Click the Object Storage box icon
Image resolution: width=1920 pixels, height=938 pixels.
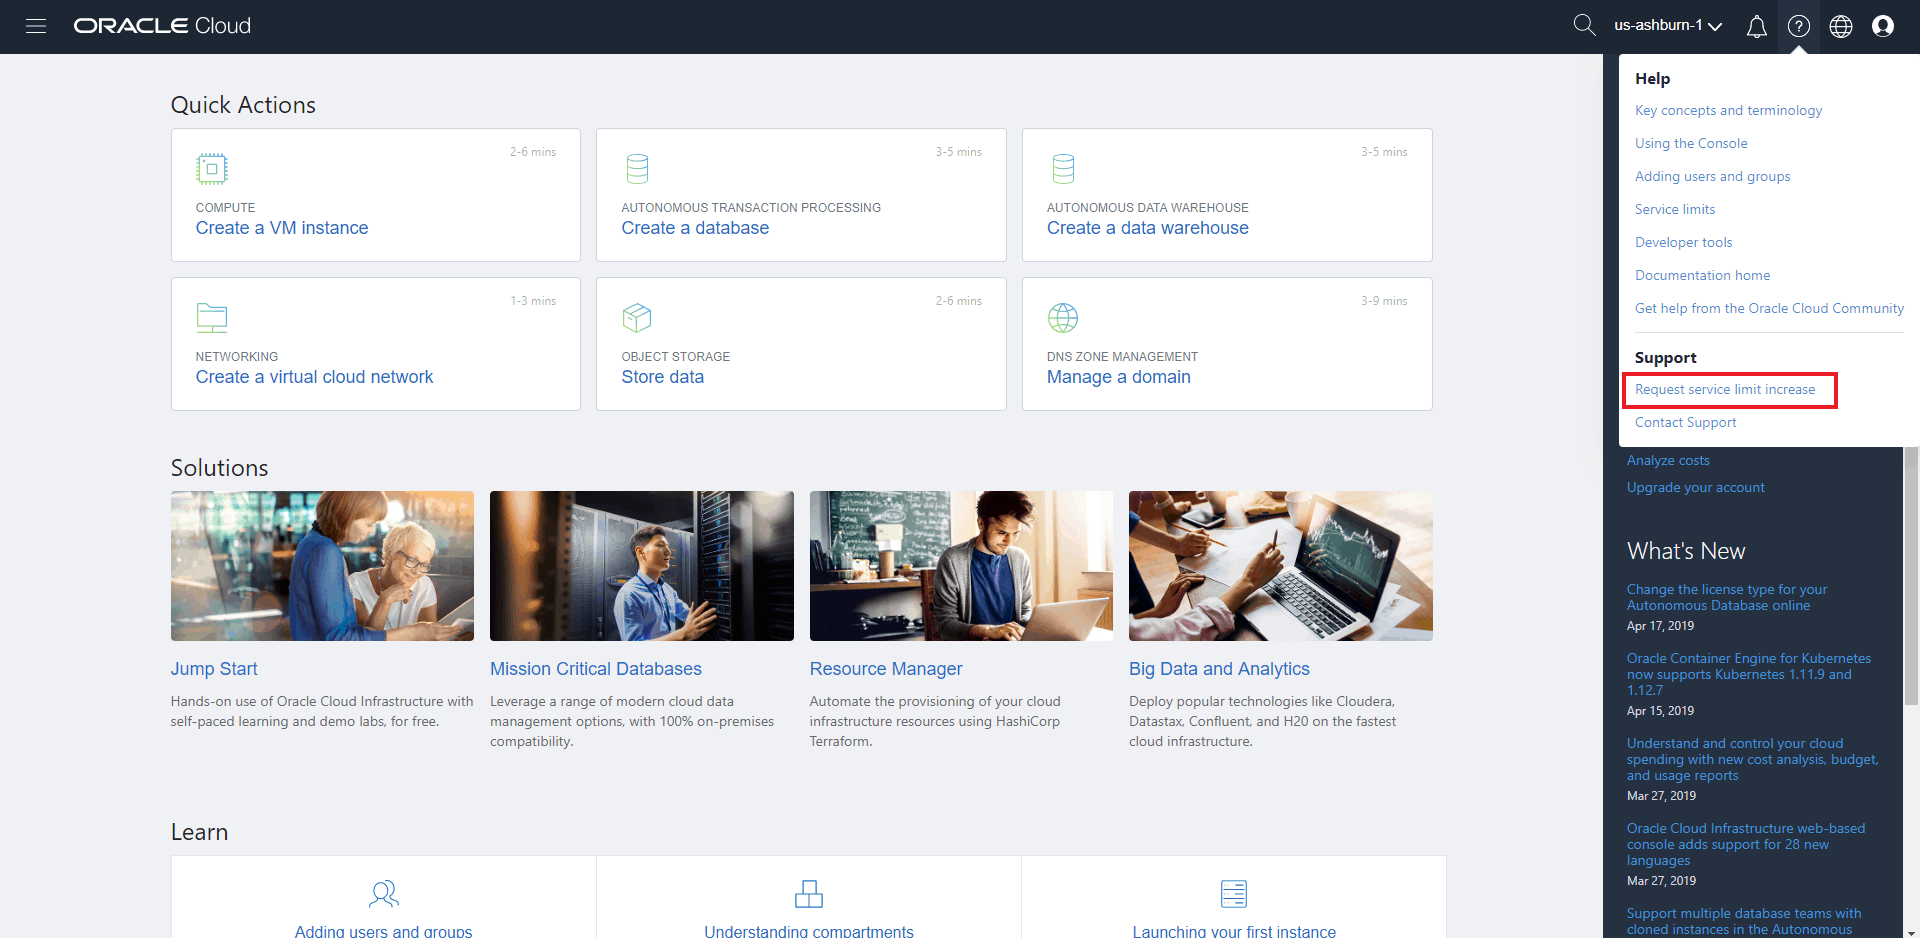[x=637, y=317]
